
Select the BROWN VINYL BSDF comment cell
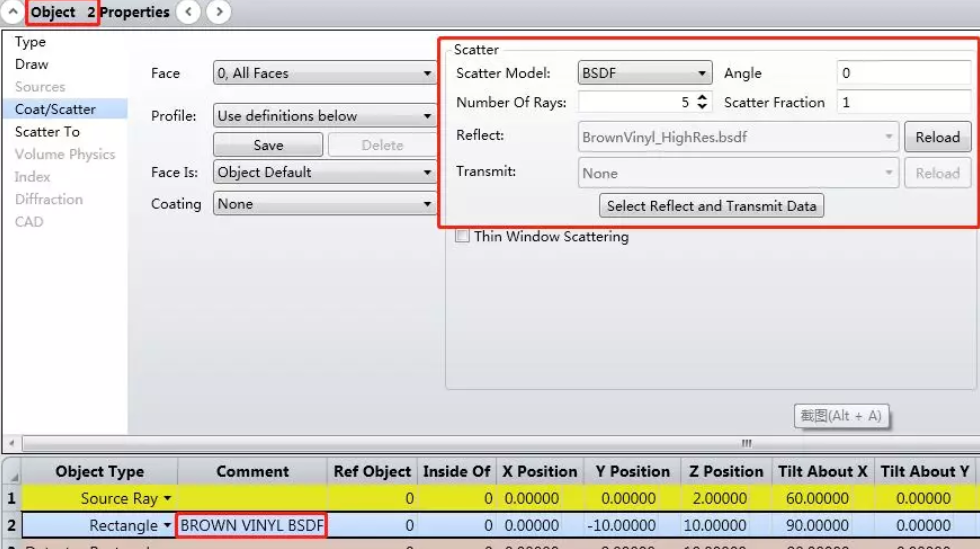pos(252,525)
